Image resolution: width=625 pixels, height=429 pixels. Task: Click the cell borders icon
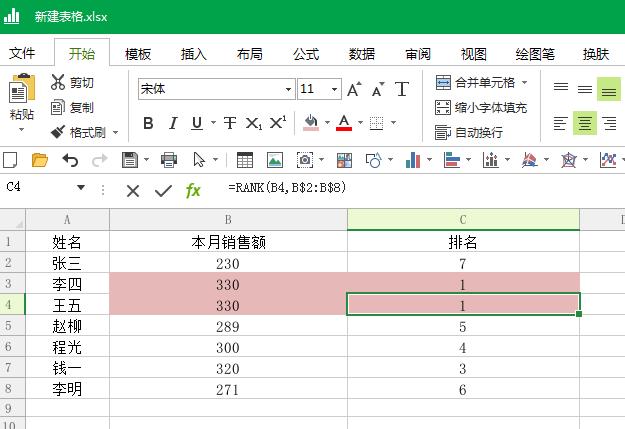point(377,123)
